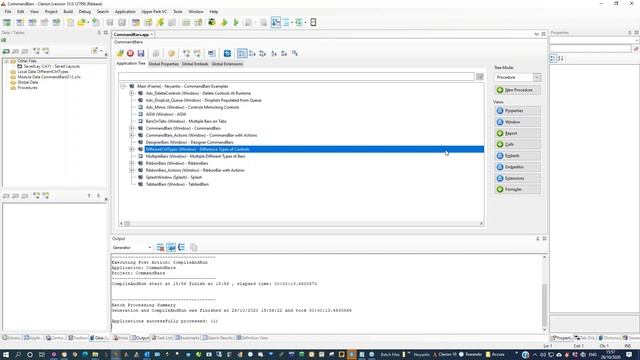Image resolution: width=640 pixels, height=360 pixels.
Task: Switch to Global Extensions tab
Action: coord(227,64)
